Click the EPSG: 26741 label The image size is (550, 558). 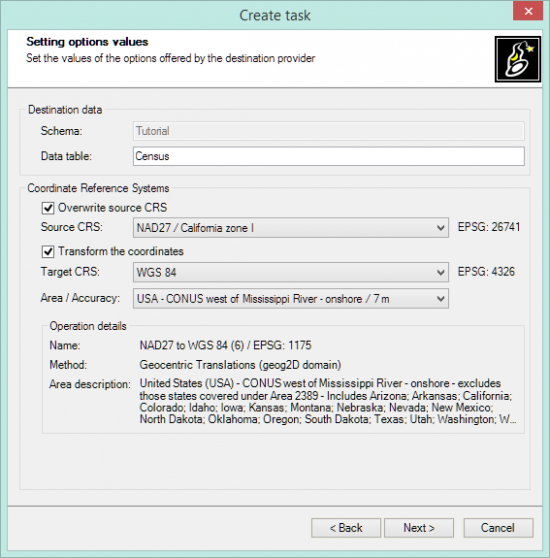[x=489, y=227]
